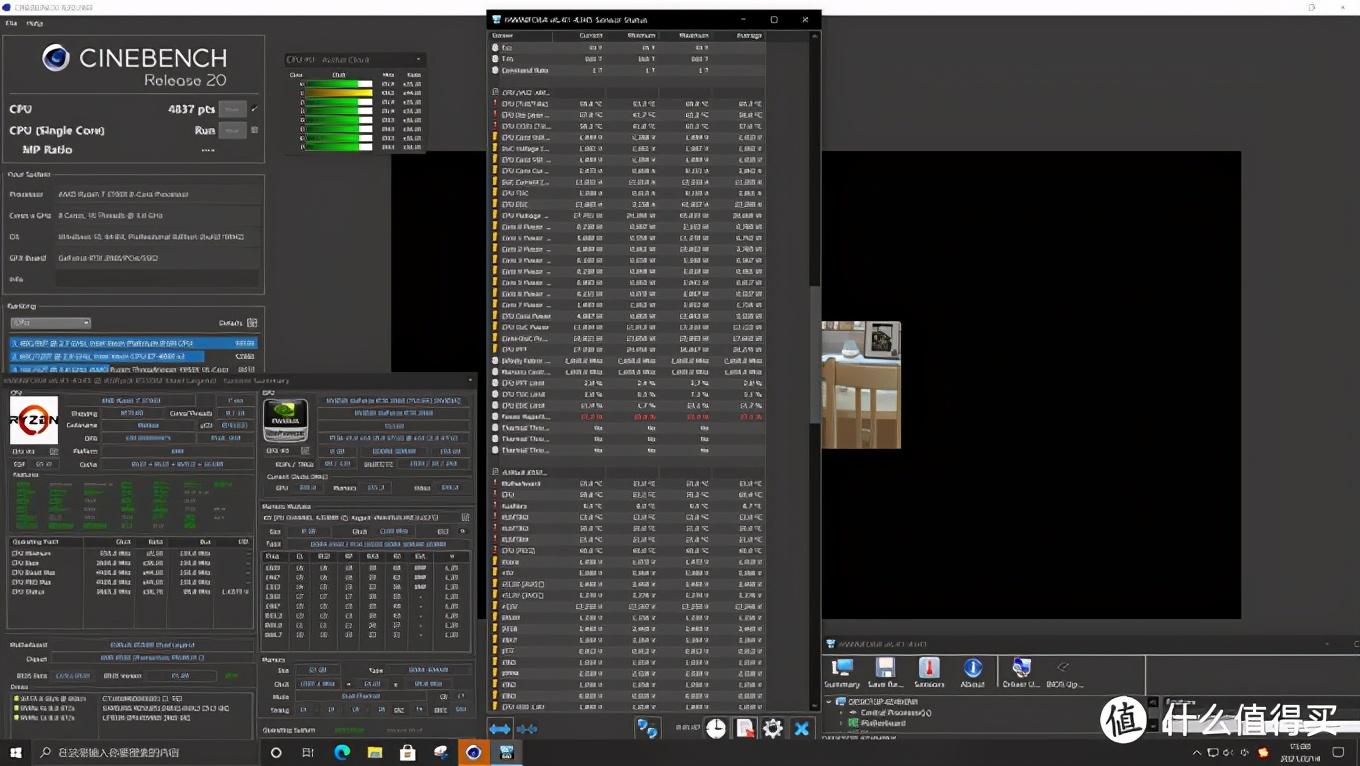Open the Ranking CPU dropdown in Cinebench
This screenshot has height=766, width=1360.
pos(51,323)
